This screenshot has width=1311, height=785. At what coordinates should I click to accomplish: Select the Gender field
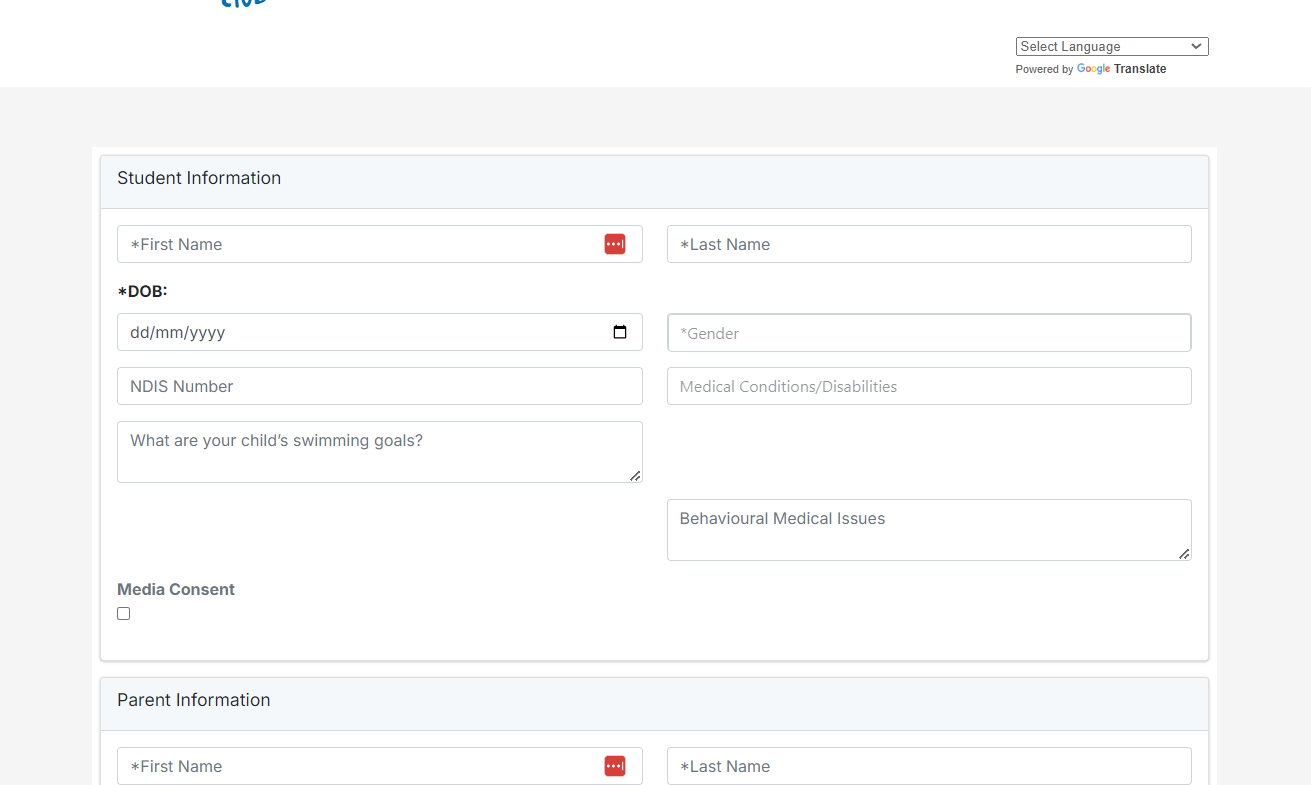929,333
